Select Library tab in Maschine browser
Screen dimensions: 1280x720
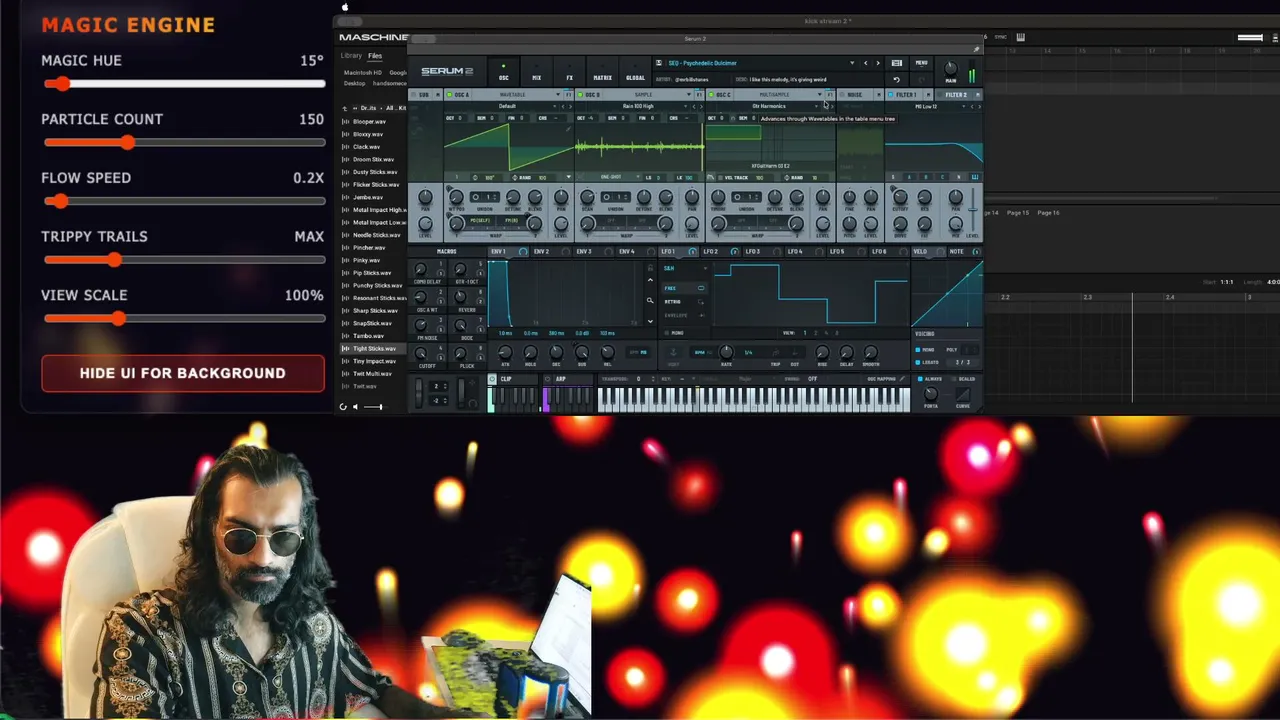click(x=351, y=56)
